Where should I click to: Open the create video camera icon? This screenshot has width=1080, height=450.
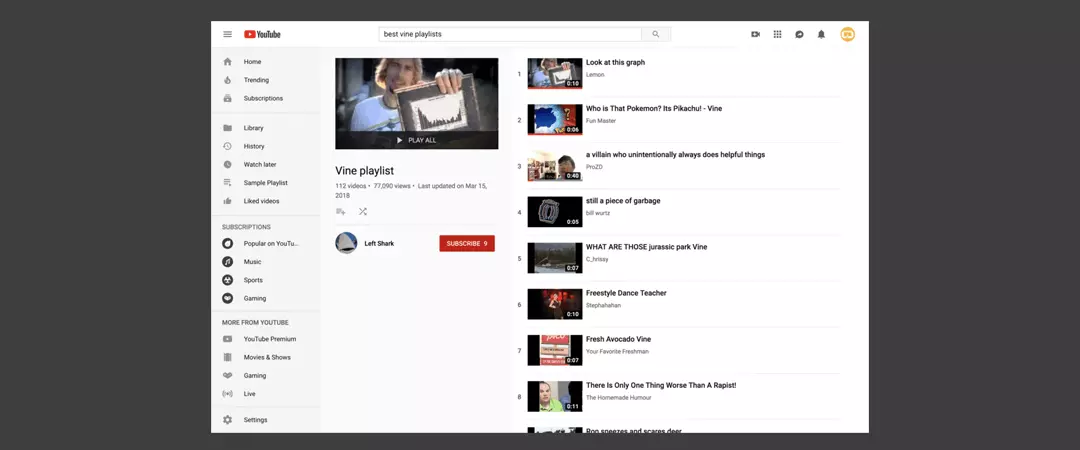(x=755, y=34)
